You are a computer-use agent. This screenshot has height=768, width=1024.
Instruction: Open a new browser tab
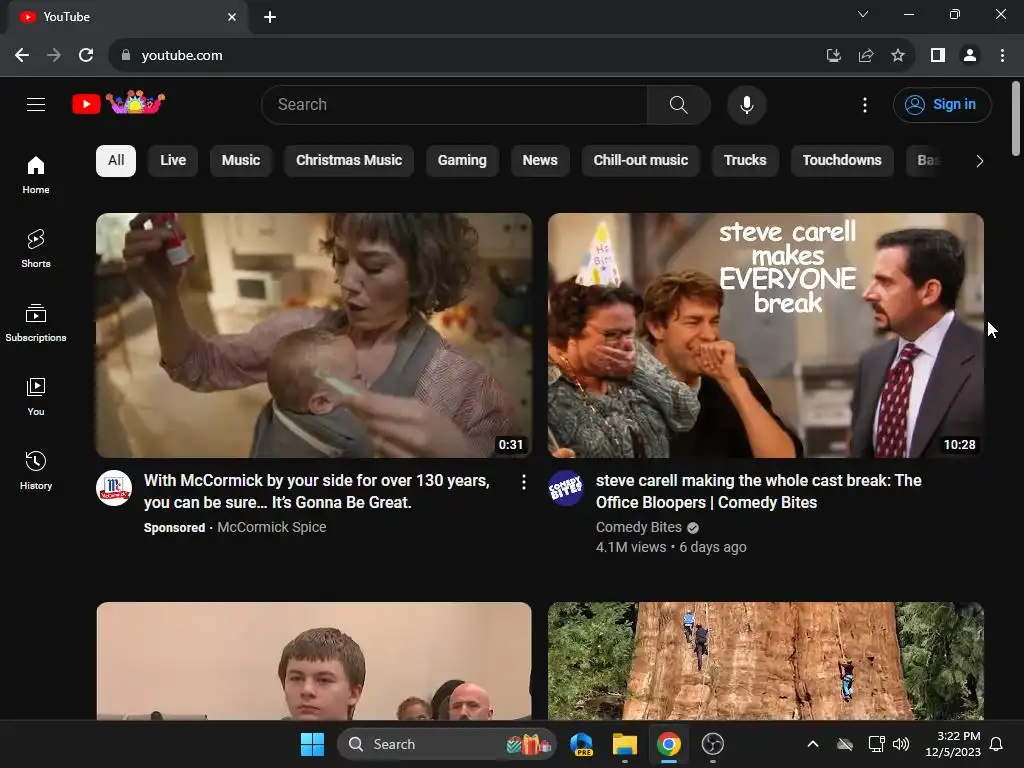click(x=270, y=17)
